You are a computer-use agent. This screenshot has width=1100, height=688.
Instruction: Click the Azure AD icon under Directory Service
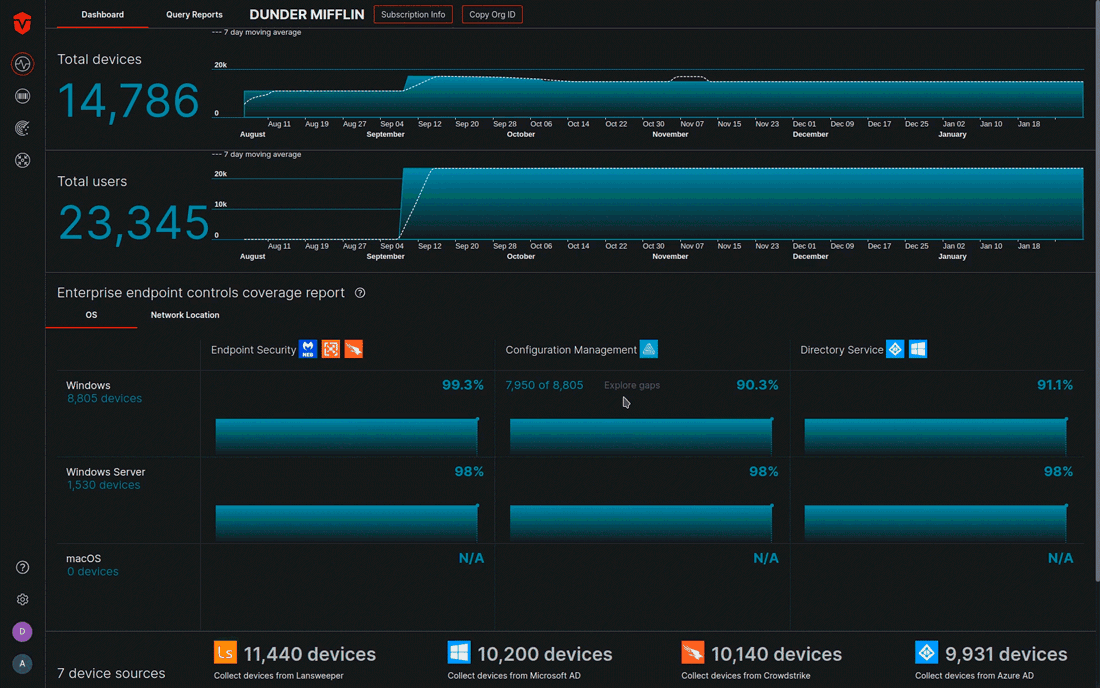pyautogui.click(x=895, y=349)
